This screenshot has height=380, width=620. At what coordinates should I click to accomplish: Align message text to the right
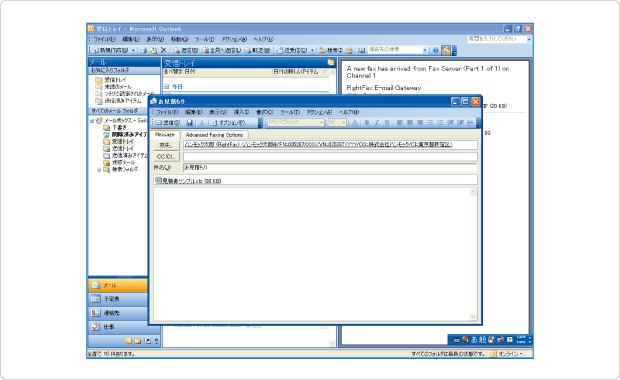(420, 123)
